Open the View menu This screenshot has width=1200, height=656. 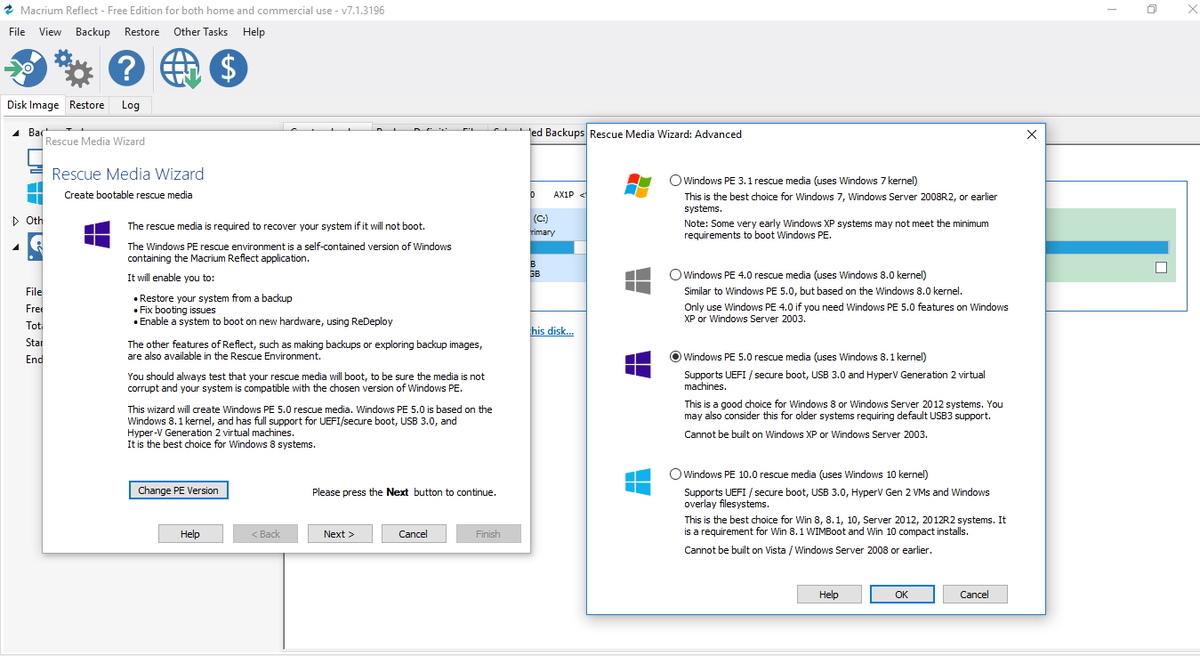50,32
